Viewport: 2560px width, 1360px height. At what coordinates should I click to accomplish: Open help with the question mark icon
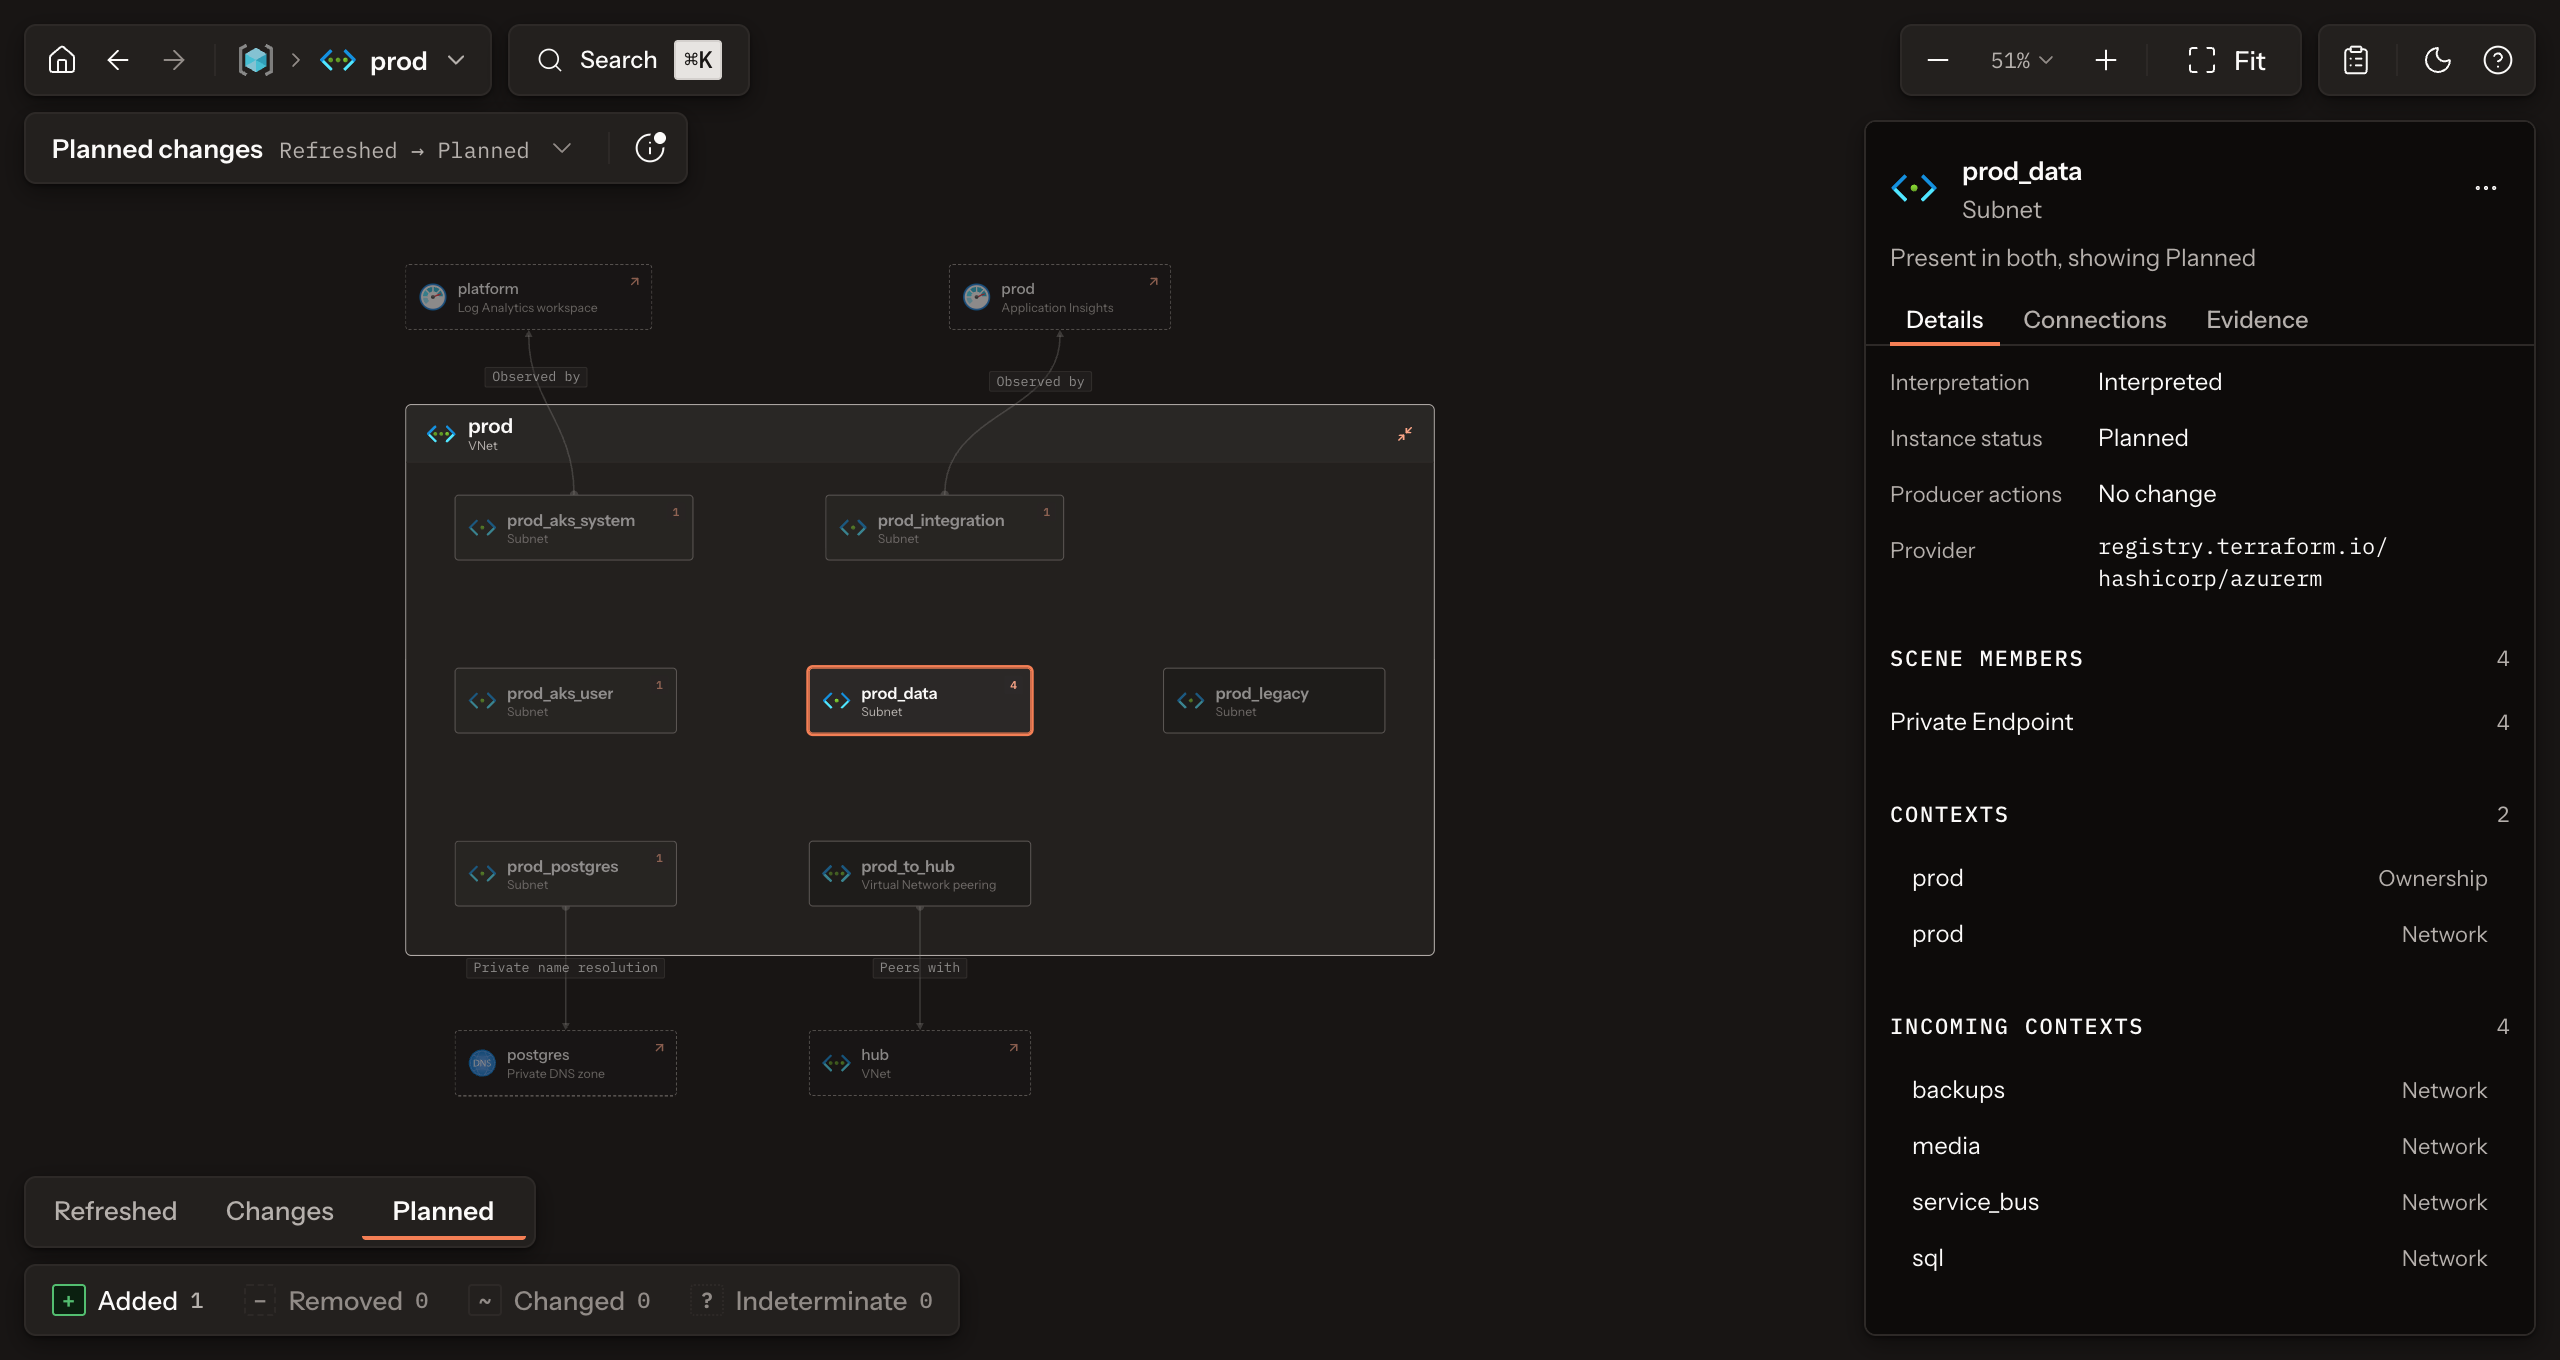[2498, 60]
